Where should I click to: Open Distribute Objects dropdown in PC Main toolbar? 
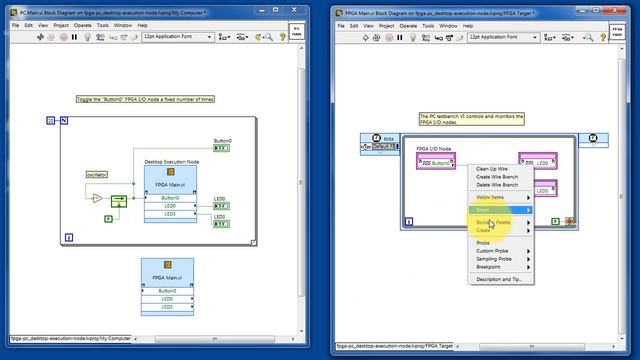pyautogui.click(x=242, y=37)
